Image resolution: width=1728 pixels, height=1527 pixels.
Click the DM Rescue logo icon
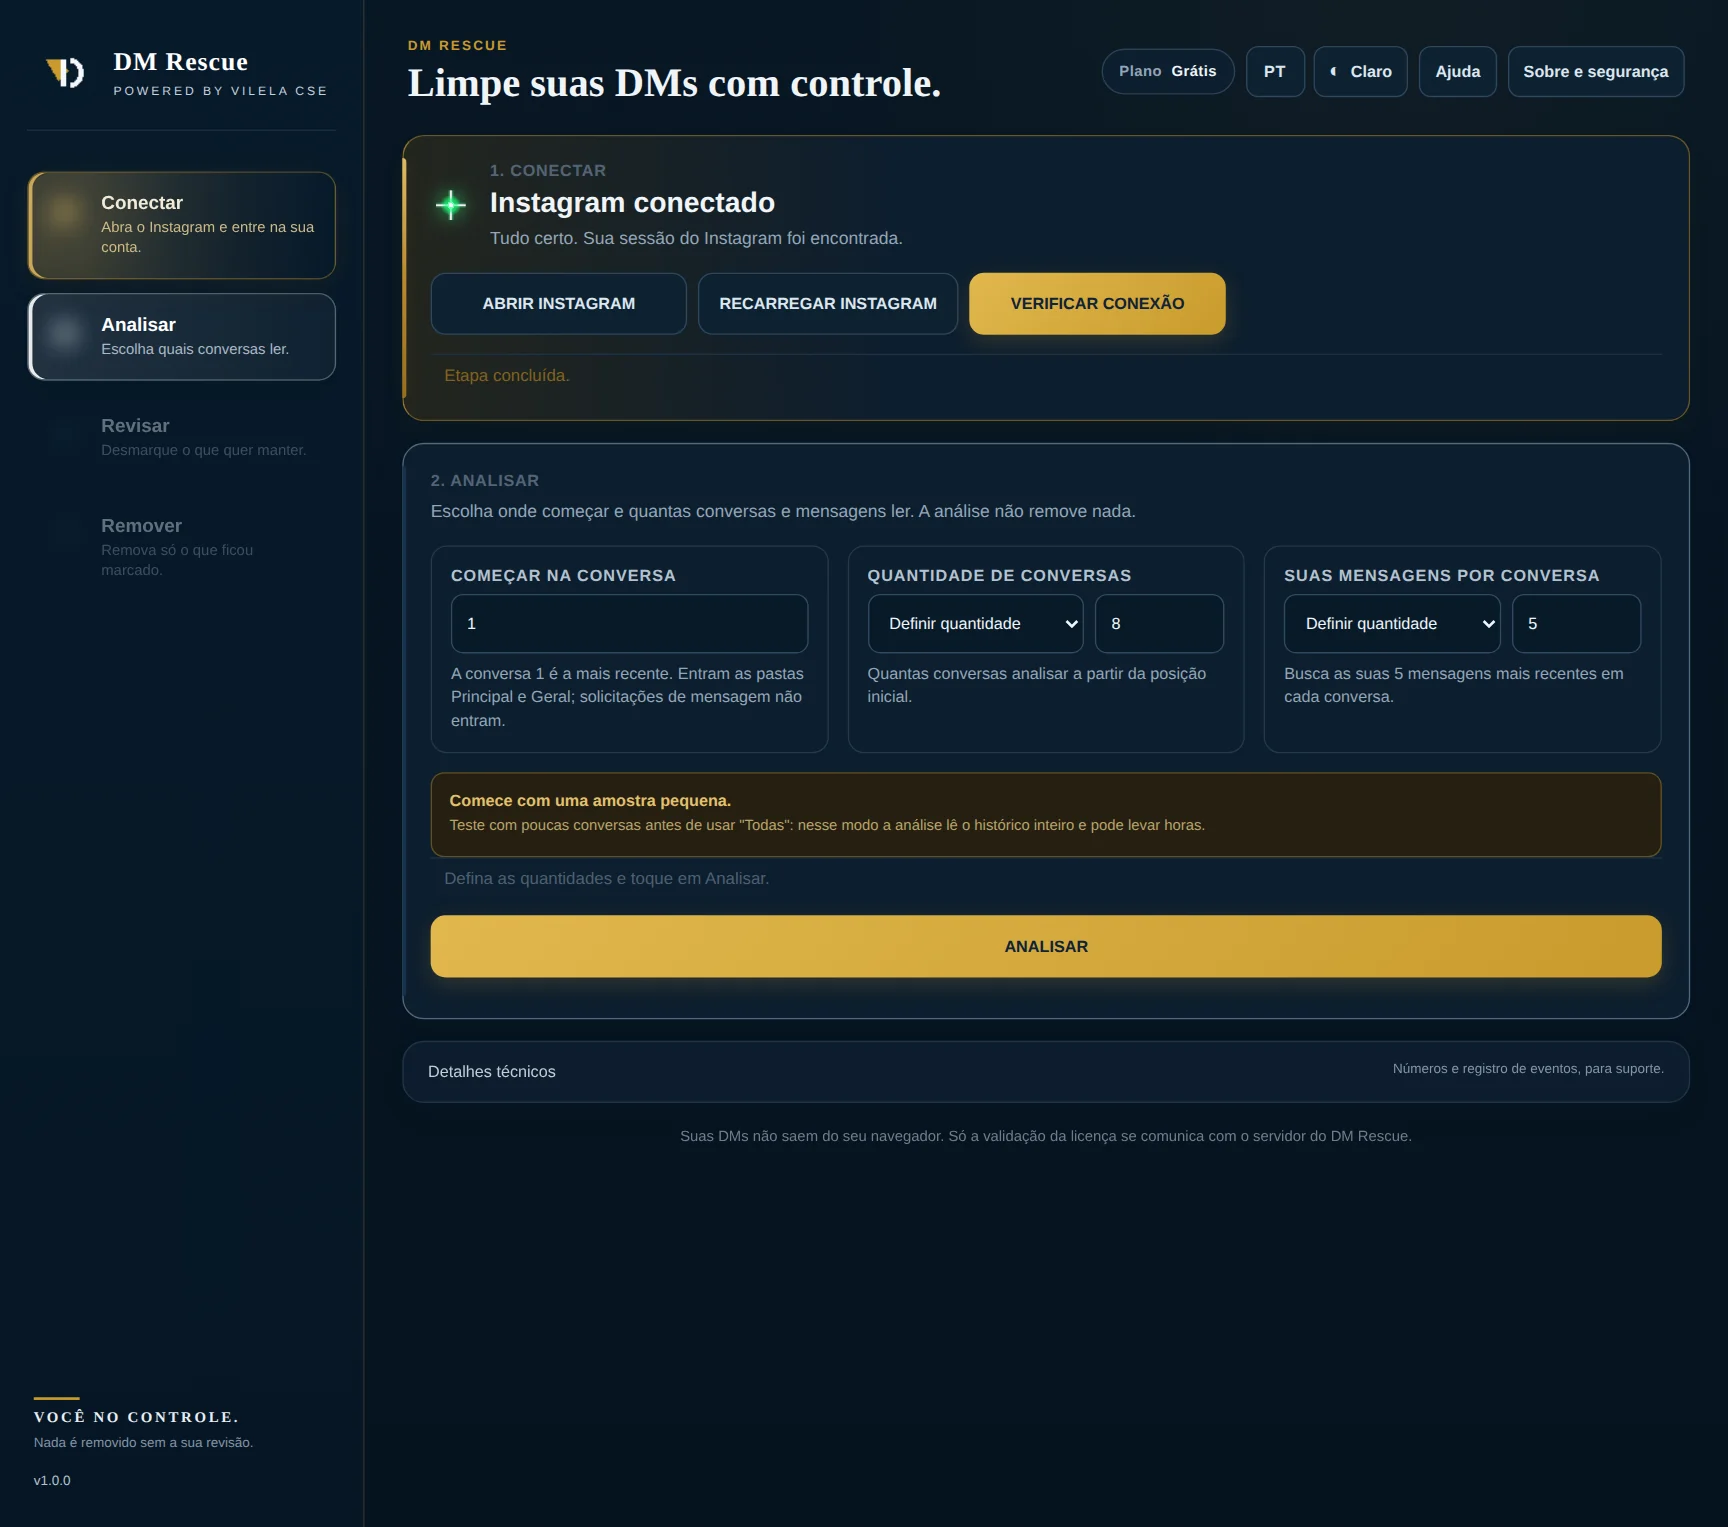click(x=66, y=73)
